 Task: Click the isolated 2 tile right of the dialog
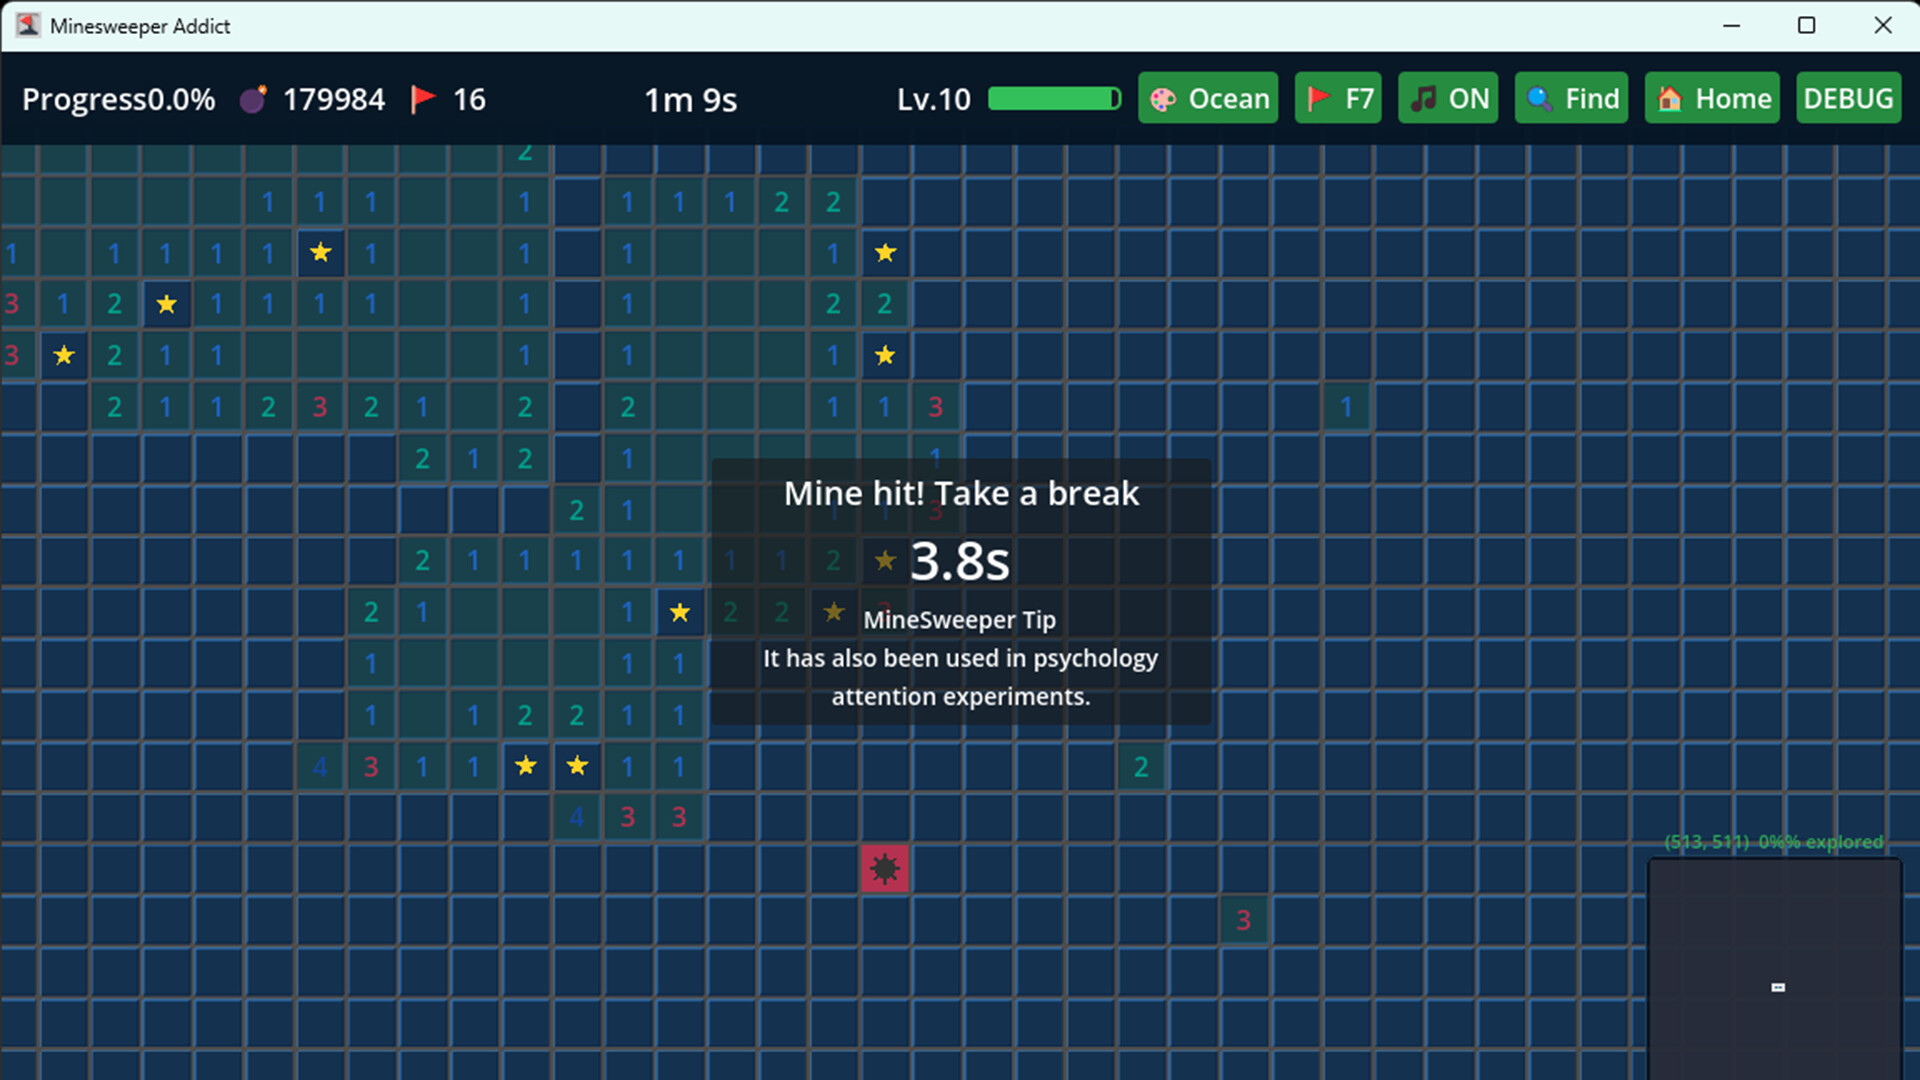1141,767
